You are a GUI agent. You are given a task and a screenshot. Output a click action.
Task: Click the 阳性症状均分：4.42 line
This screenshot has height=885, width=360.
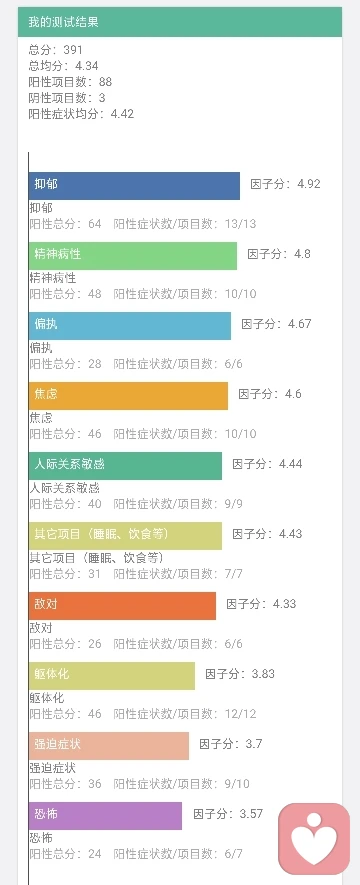[x=81, y=113]
